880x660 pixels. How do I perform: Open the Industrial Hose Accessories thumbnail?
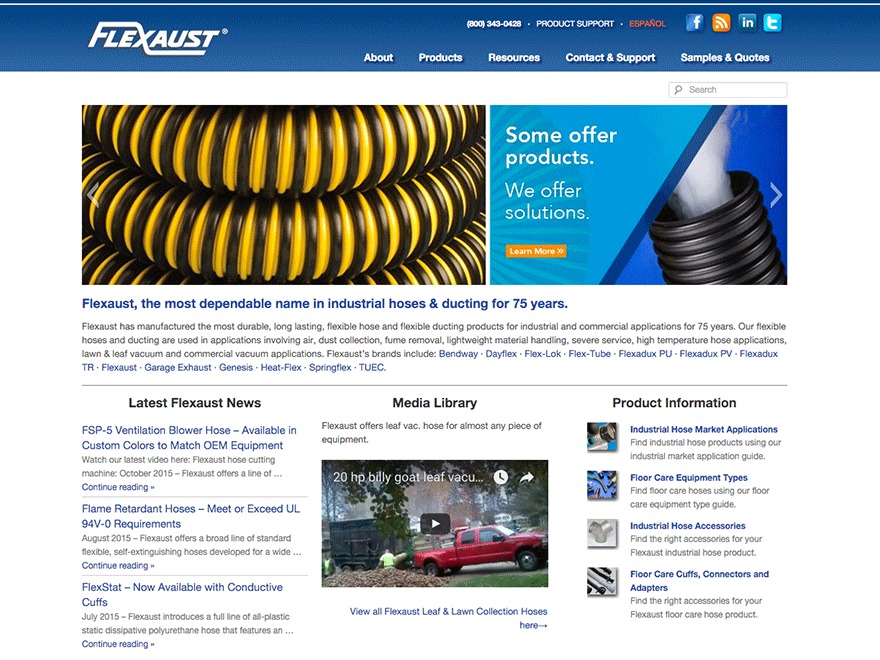pos(602,534)
